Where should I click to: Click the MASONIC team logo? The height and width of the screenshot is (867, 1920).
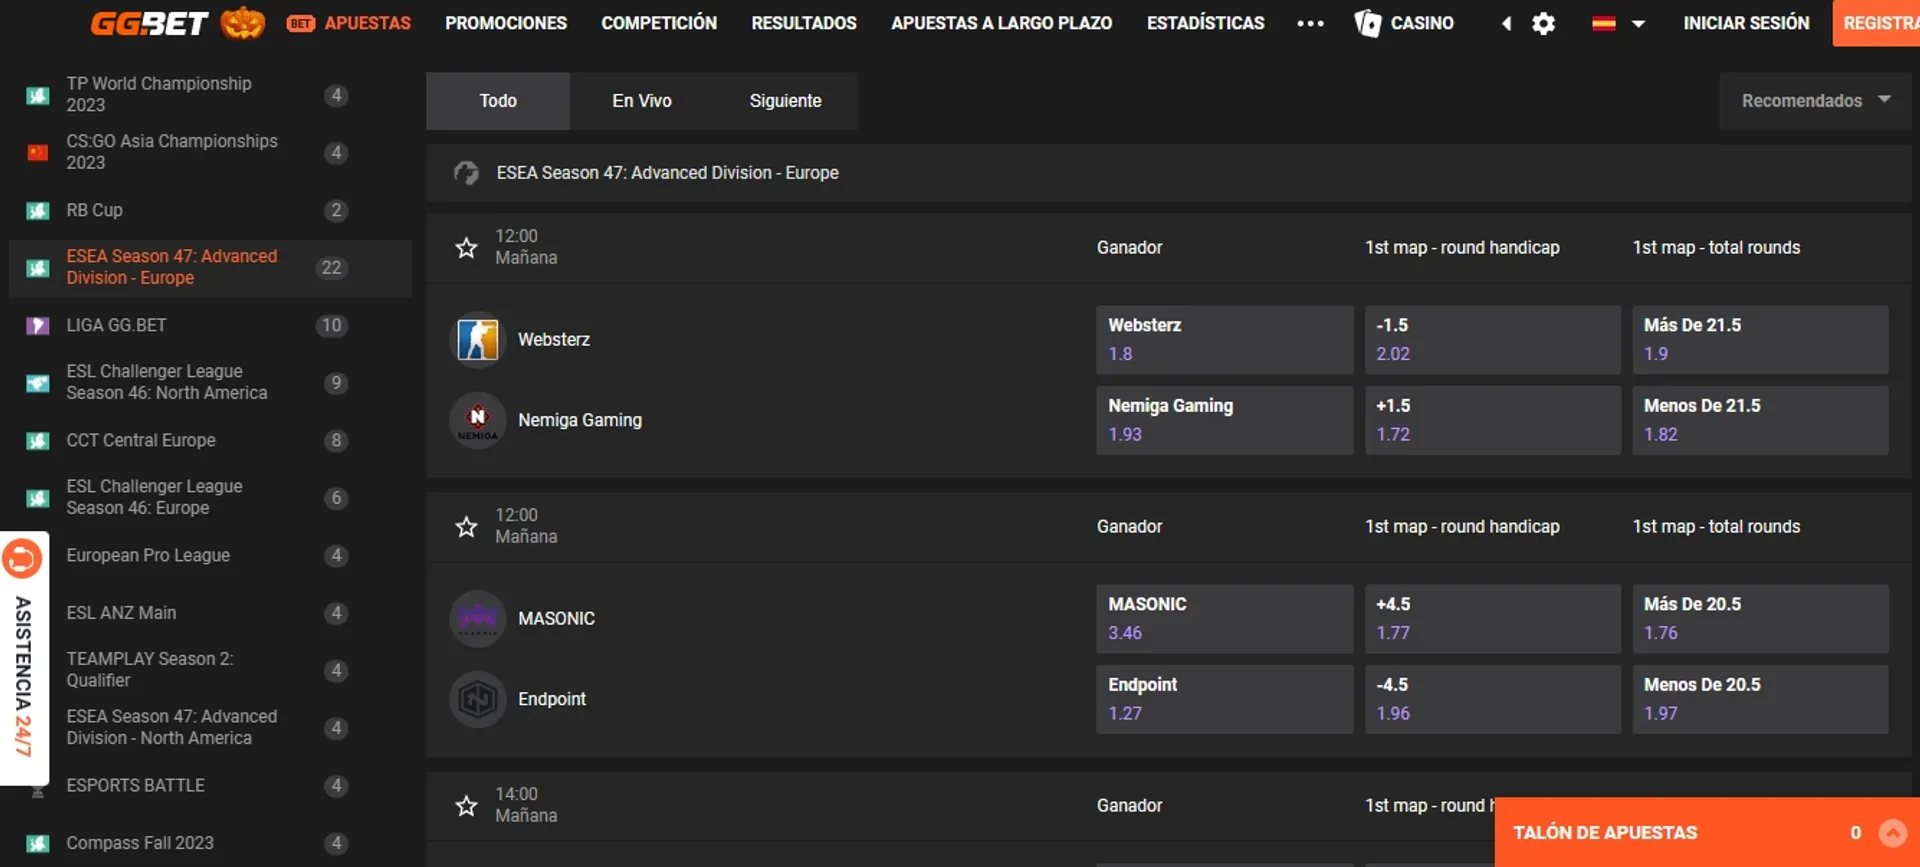coord(478,619)
